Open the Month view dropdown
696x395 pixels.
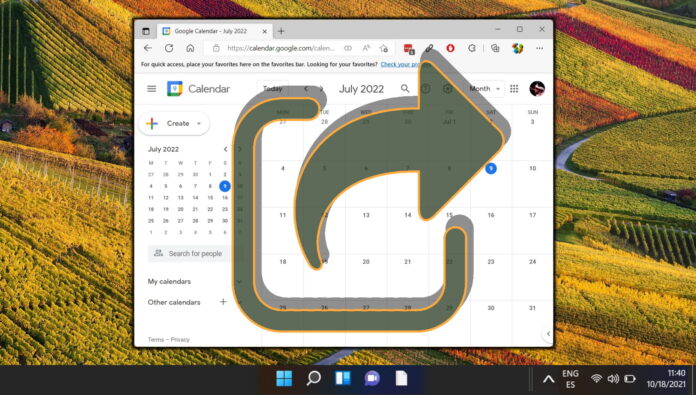(x=485, y=89)
